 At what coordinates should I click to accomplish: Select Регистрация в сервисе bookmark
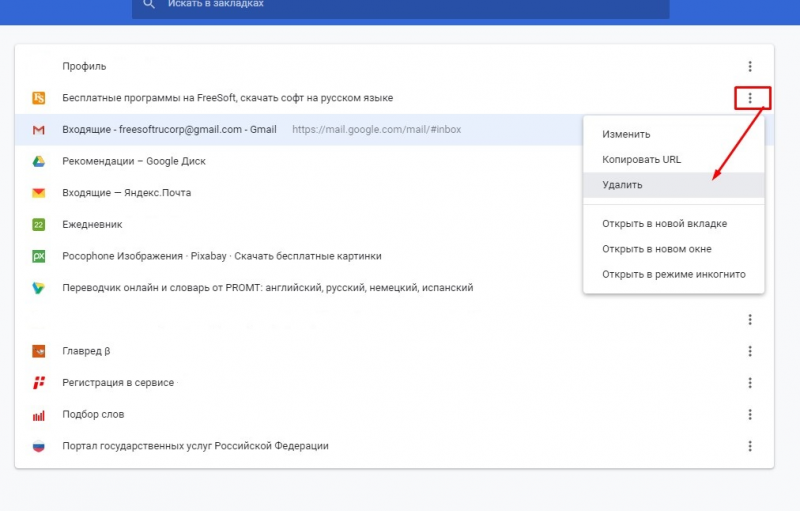pos(394,383)
